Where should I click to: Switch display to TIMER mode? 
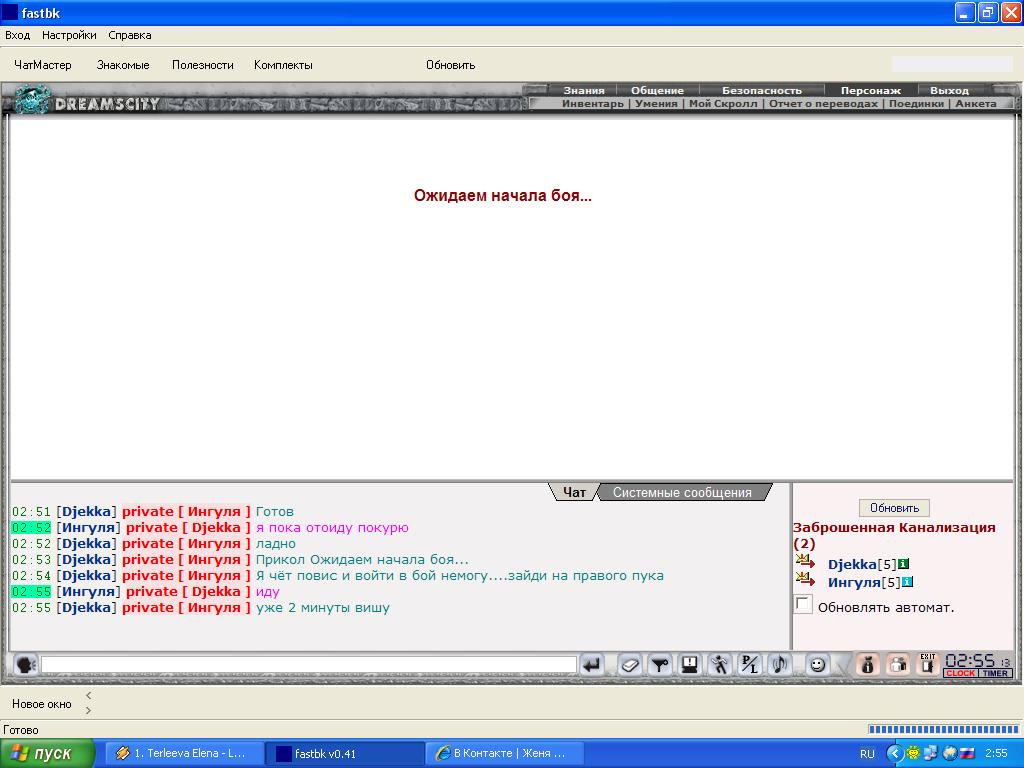[x=995, y=673]
